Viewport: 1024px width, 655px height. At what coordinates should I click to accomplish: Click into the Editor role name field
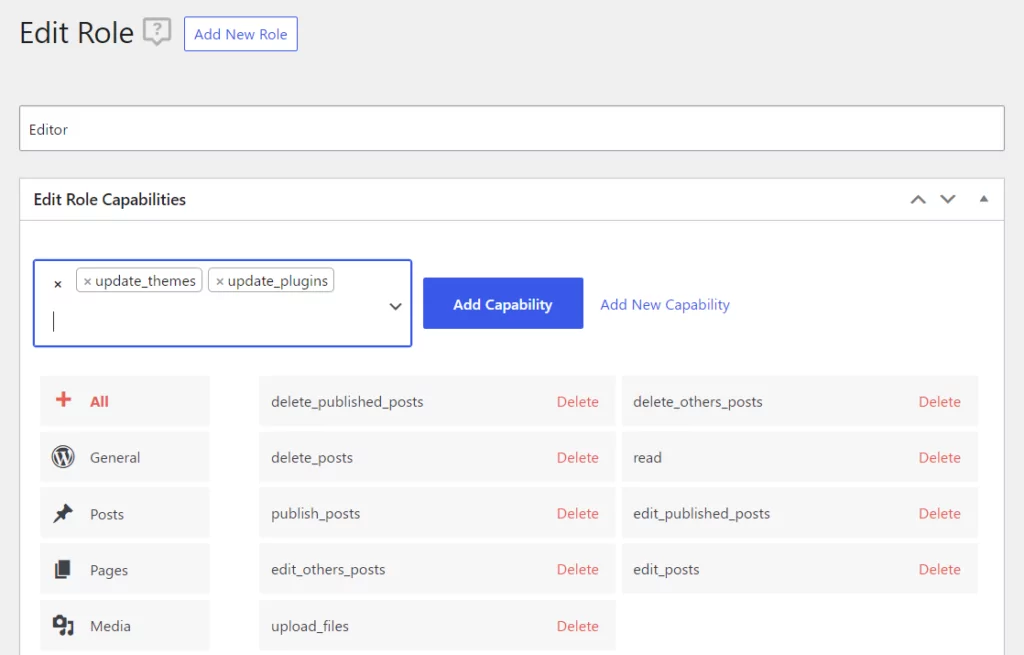coord(512,129)
